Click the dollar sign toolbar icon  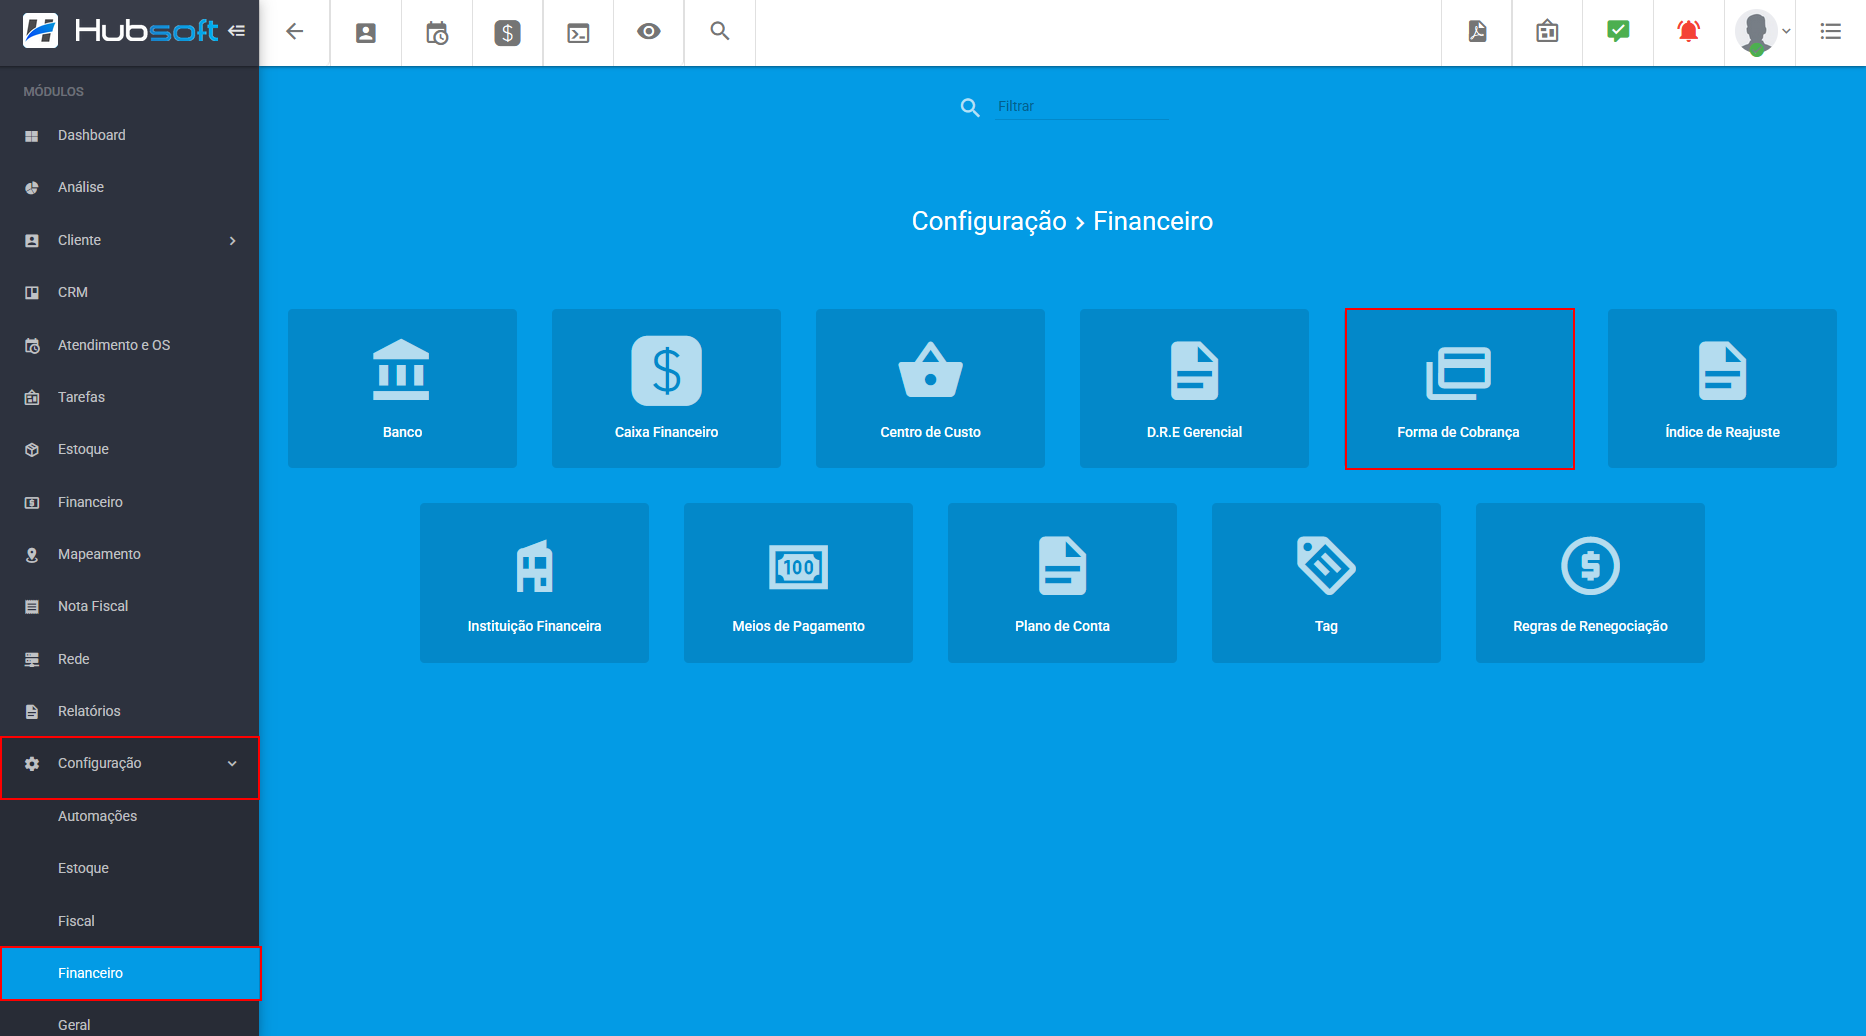point(507,33)
